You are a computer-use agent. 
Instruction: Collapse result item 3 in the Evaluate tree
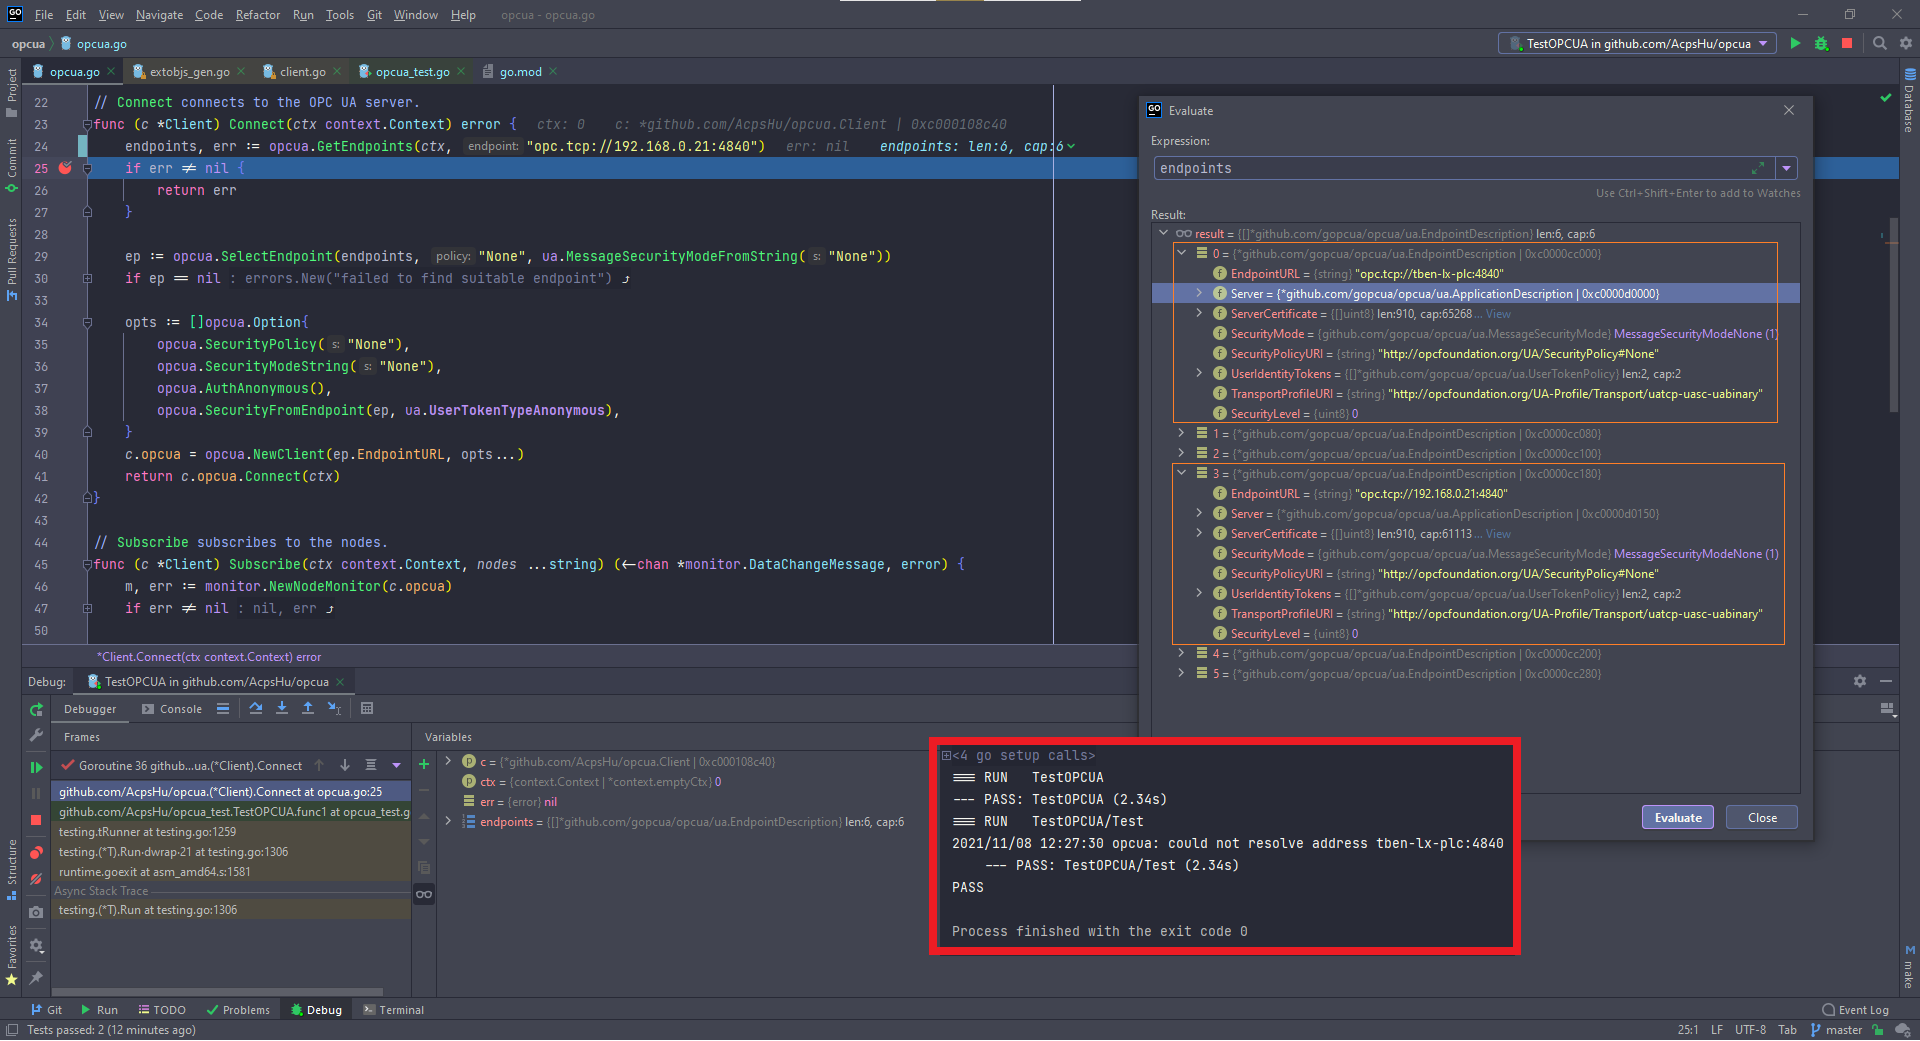point(1181,473)
